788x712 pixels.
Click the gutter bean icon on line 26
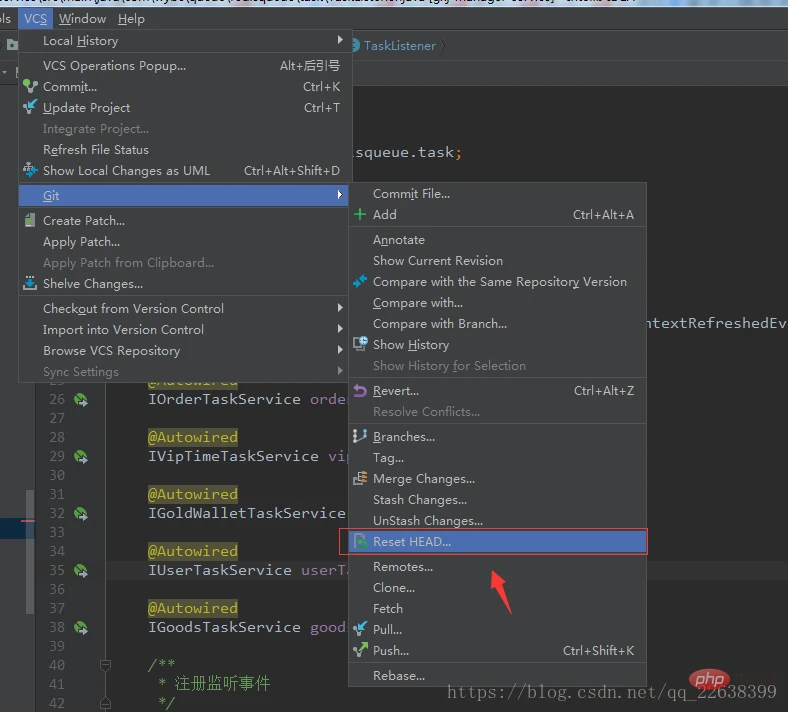pos(80,400)
